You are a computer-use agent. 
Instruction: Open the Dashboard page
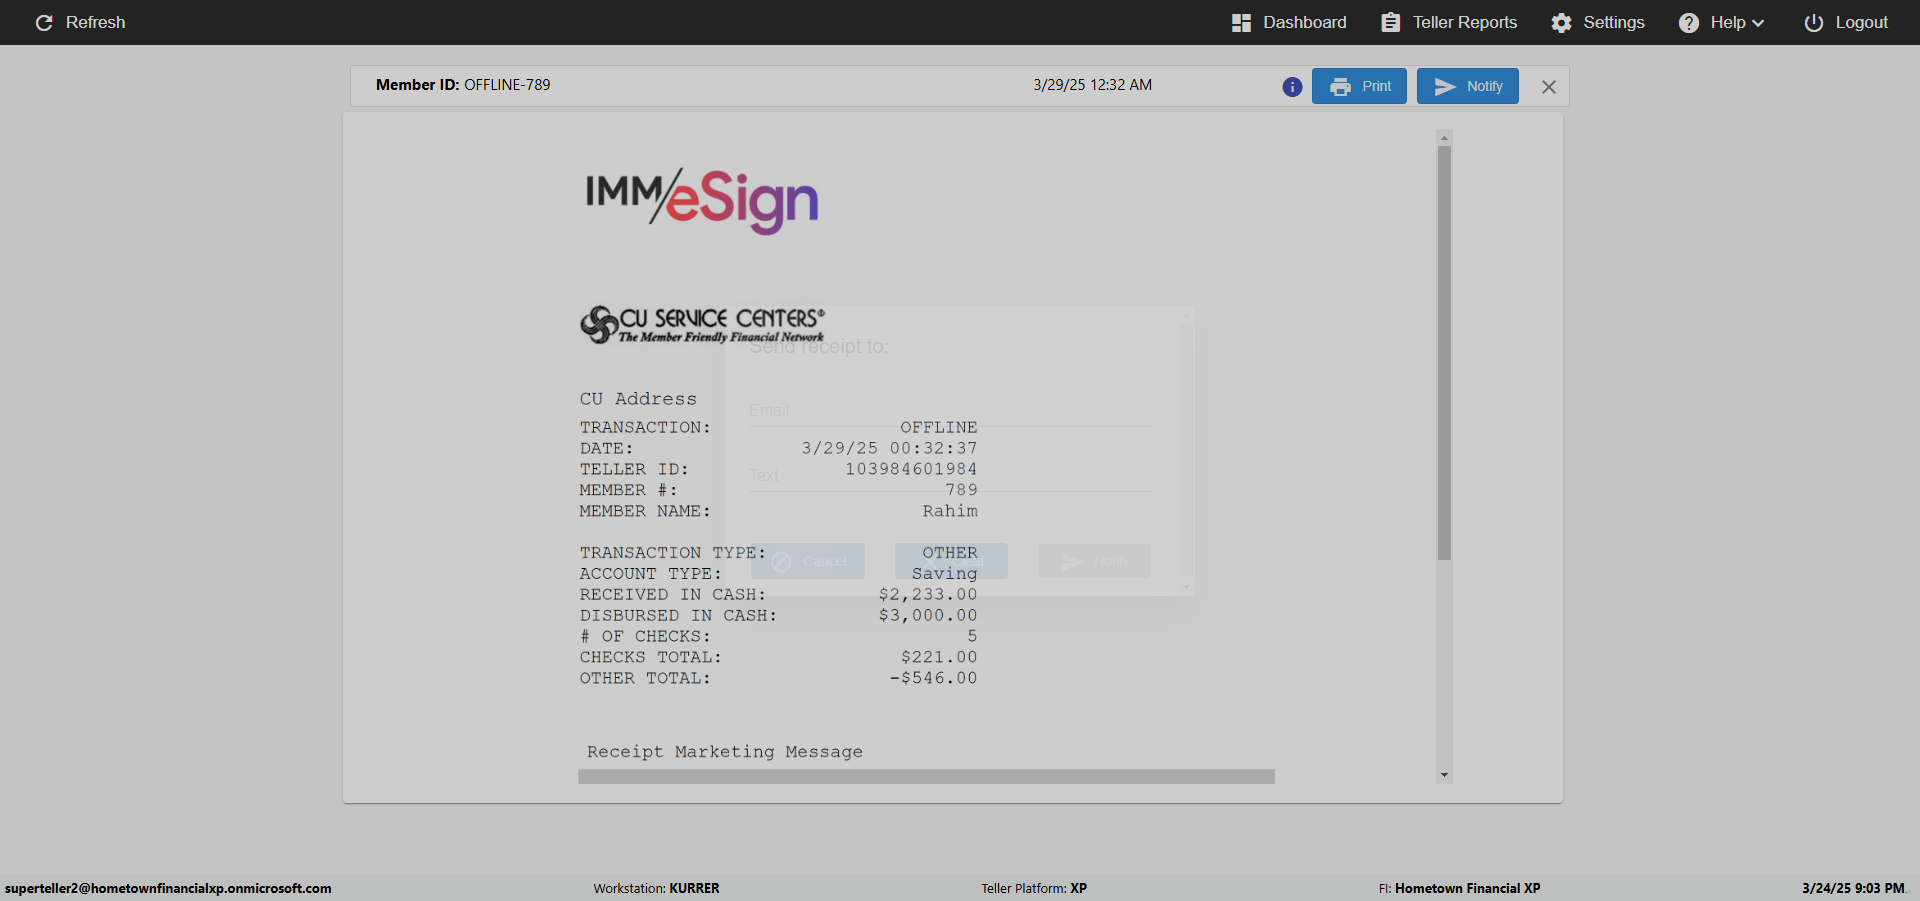click(1289, 22)
